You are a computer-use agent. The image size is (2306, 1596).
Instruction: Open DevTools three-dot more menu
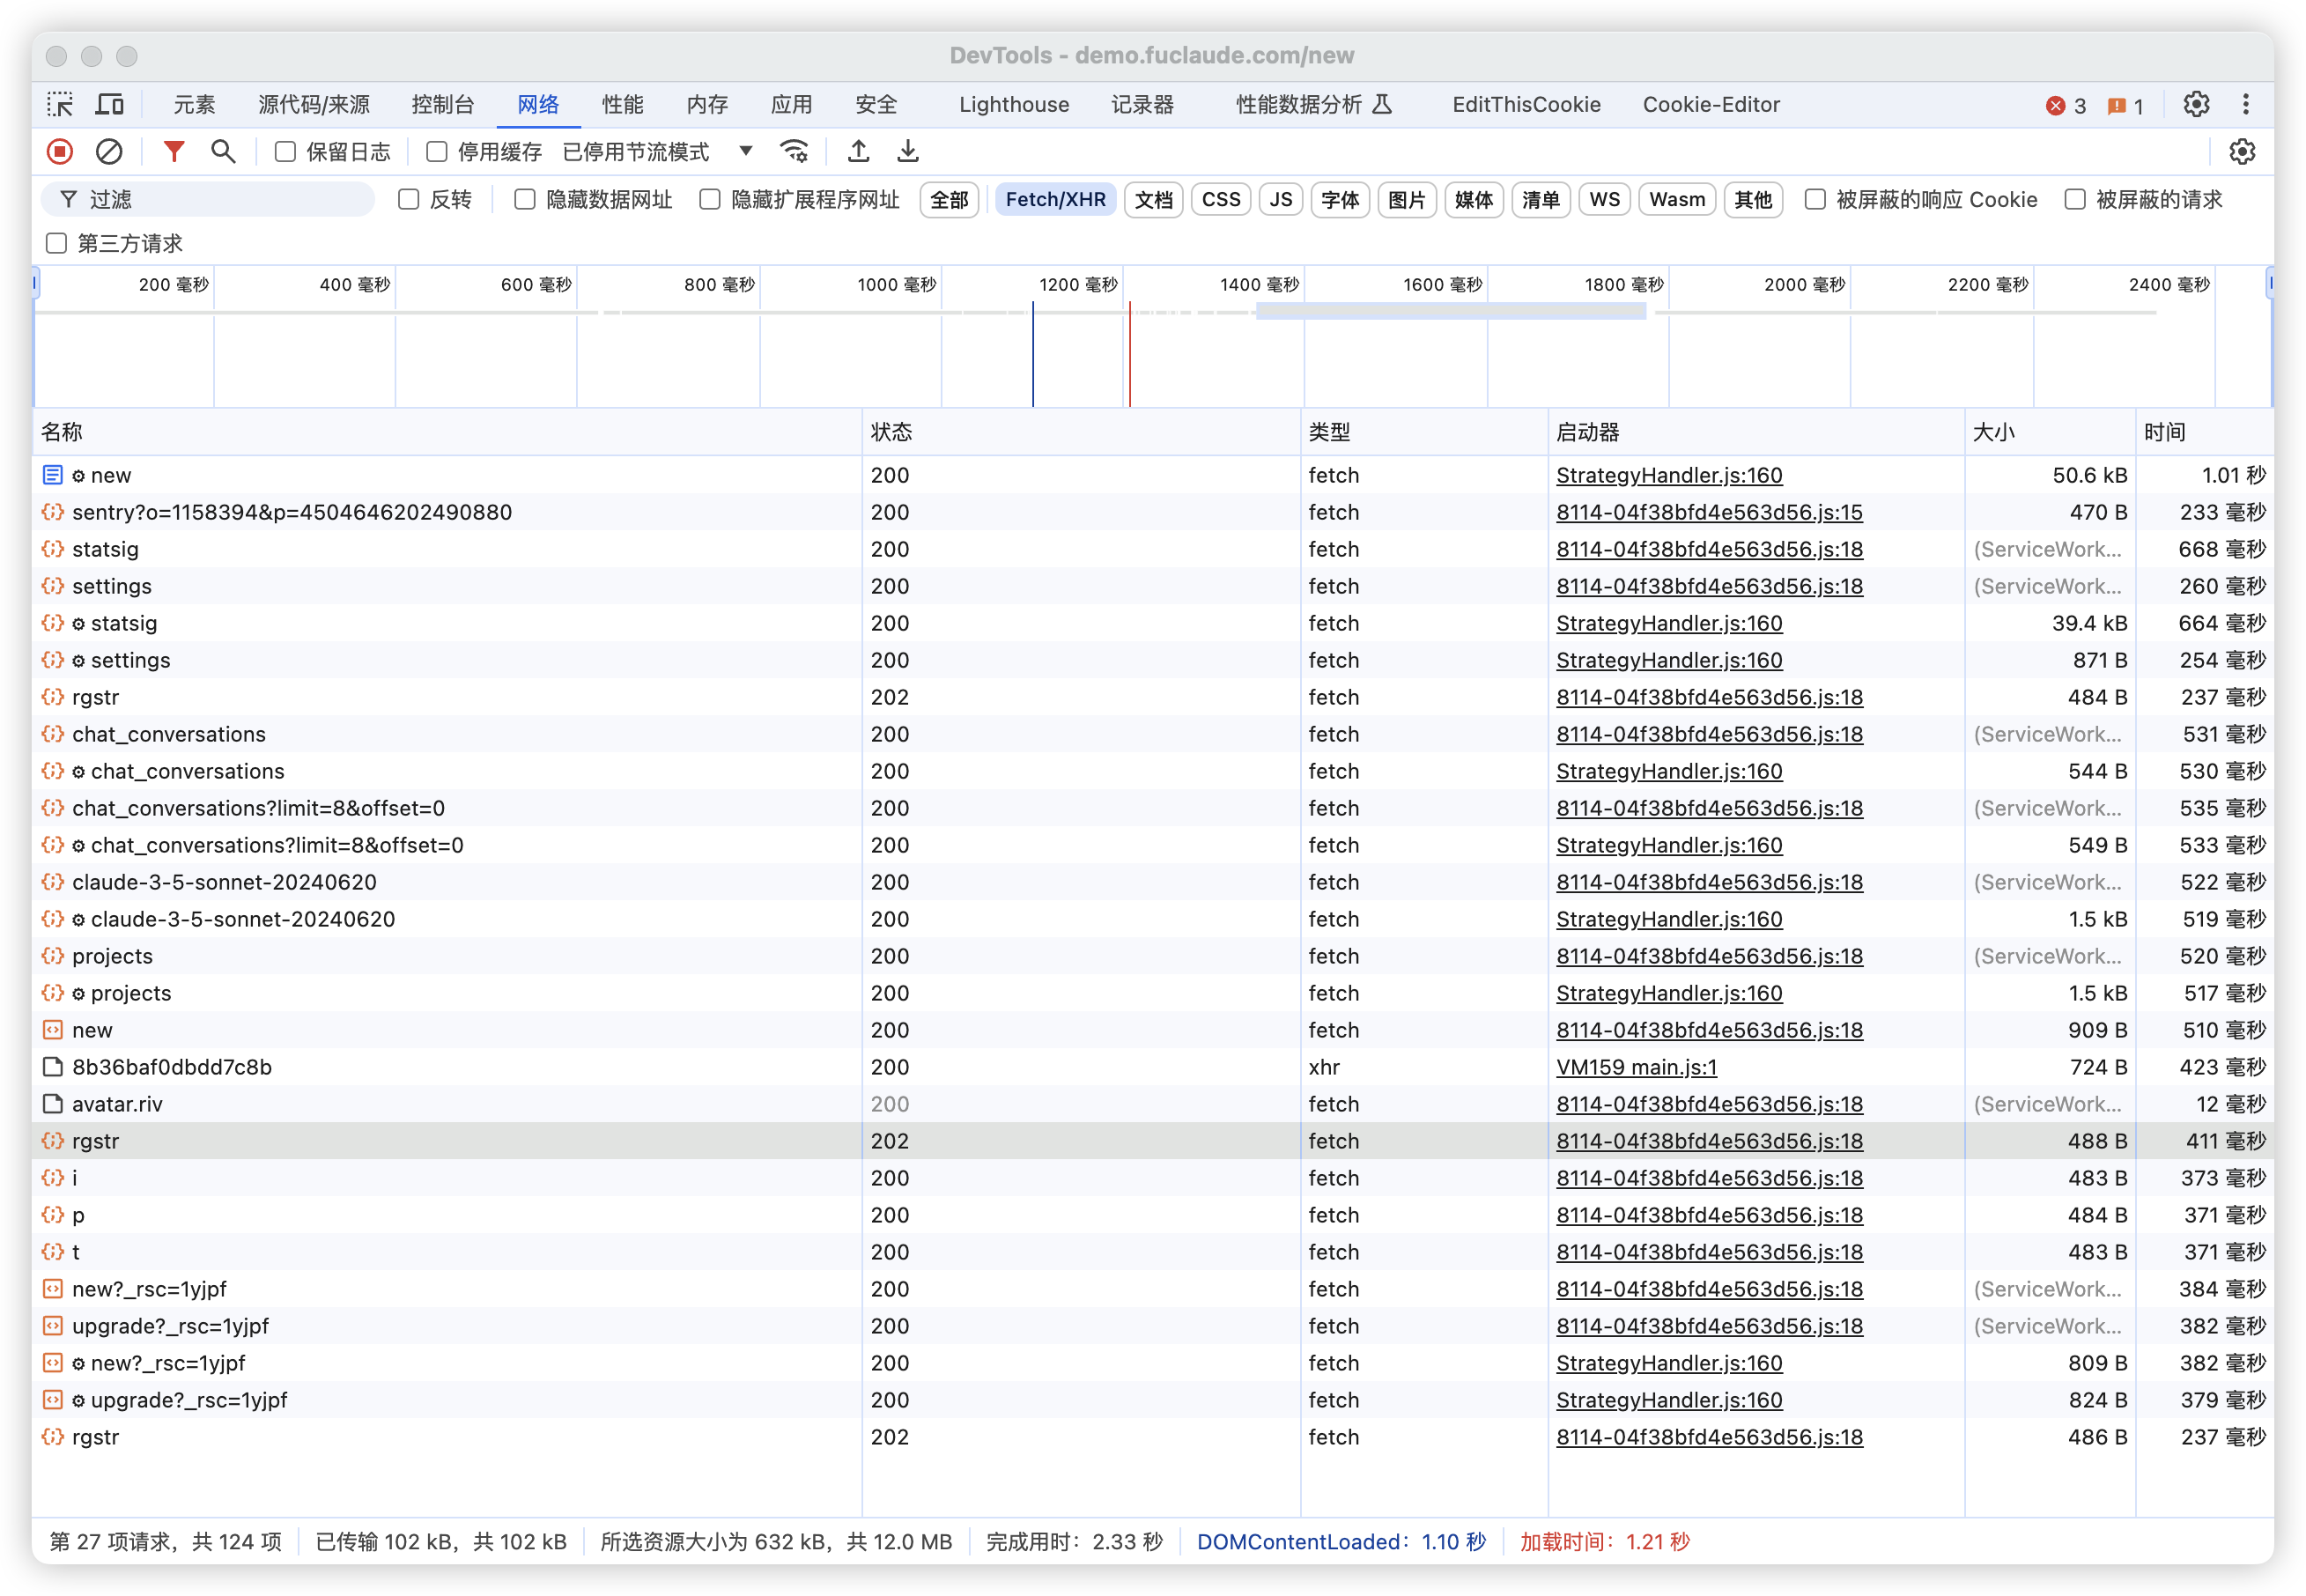[x=2246, y=104]
